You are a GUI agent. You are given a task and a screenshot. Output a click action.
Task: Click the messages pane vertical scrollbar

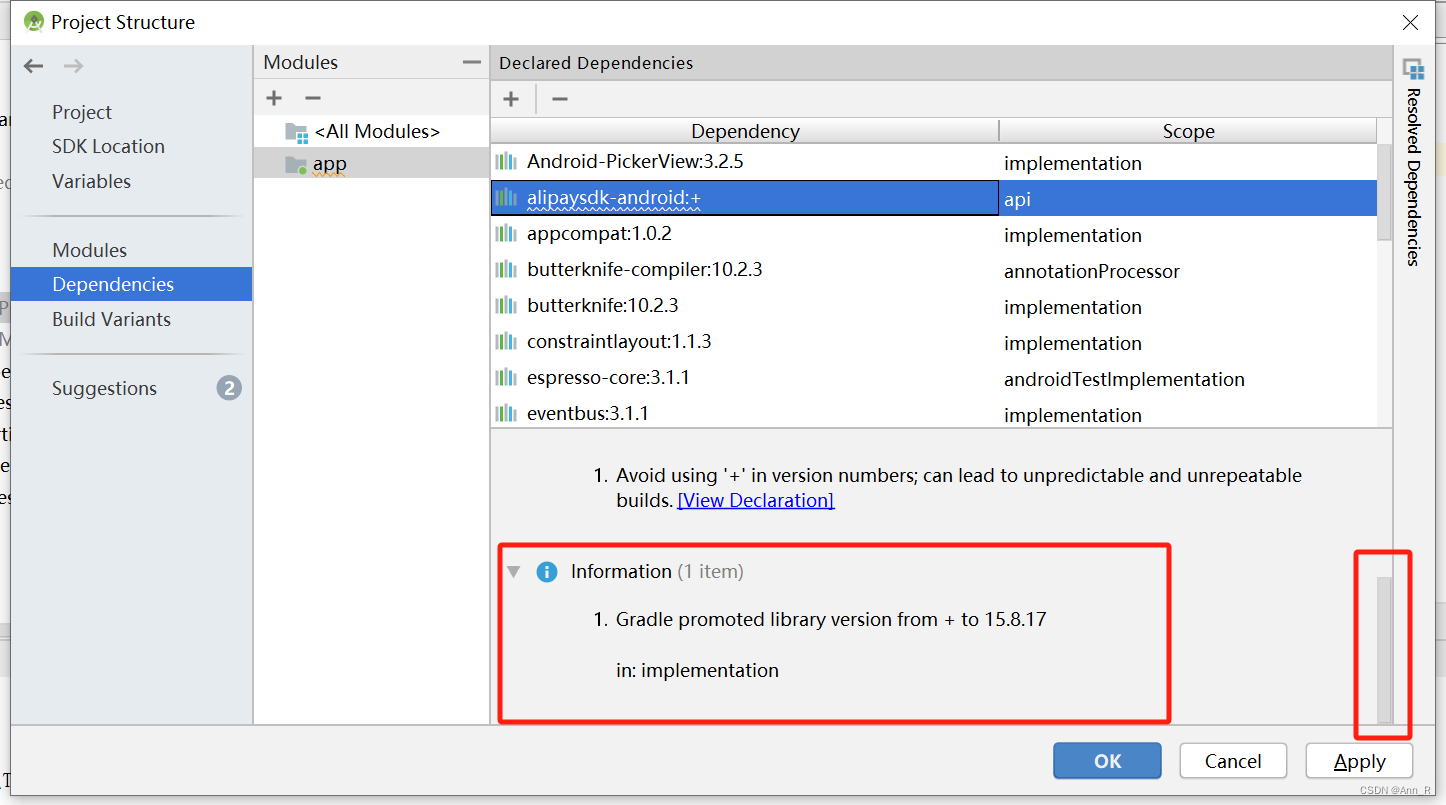point(1384,649)
